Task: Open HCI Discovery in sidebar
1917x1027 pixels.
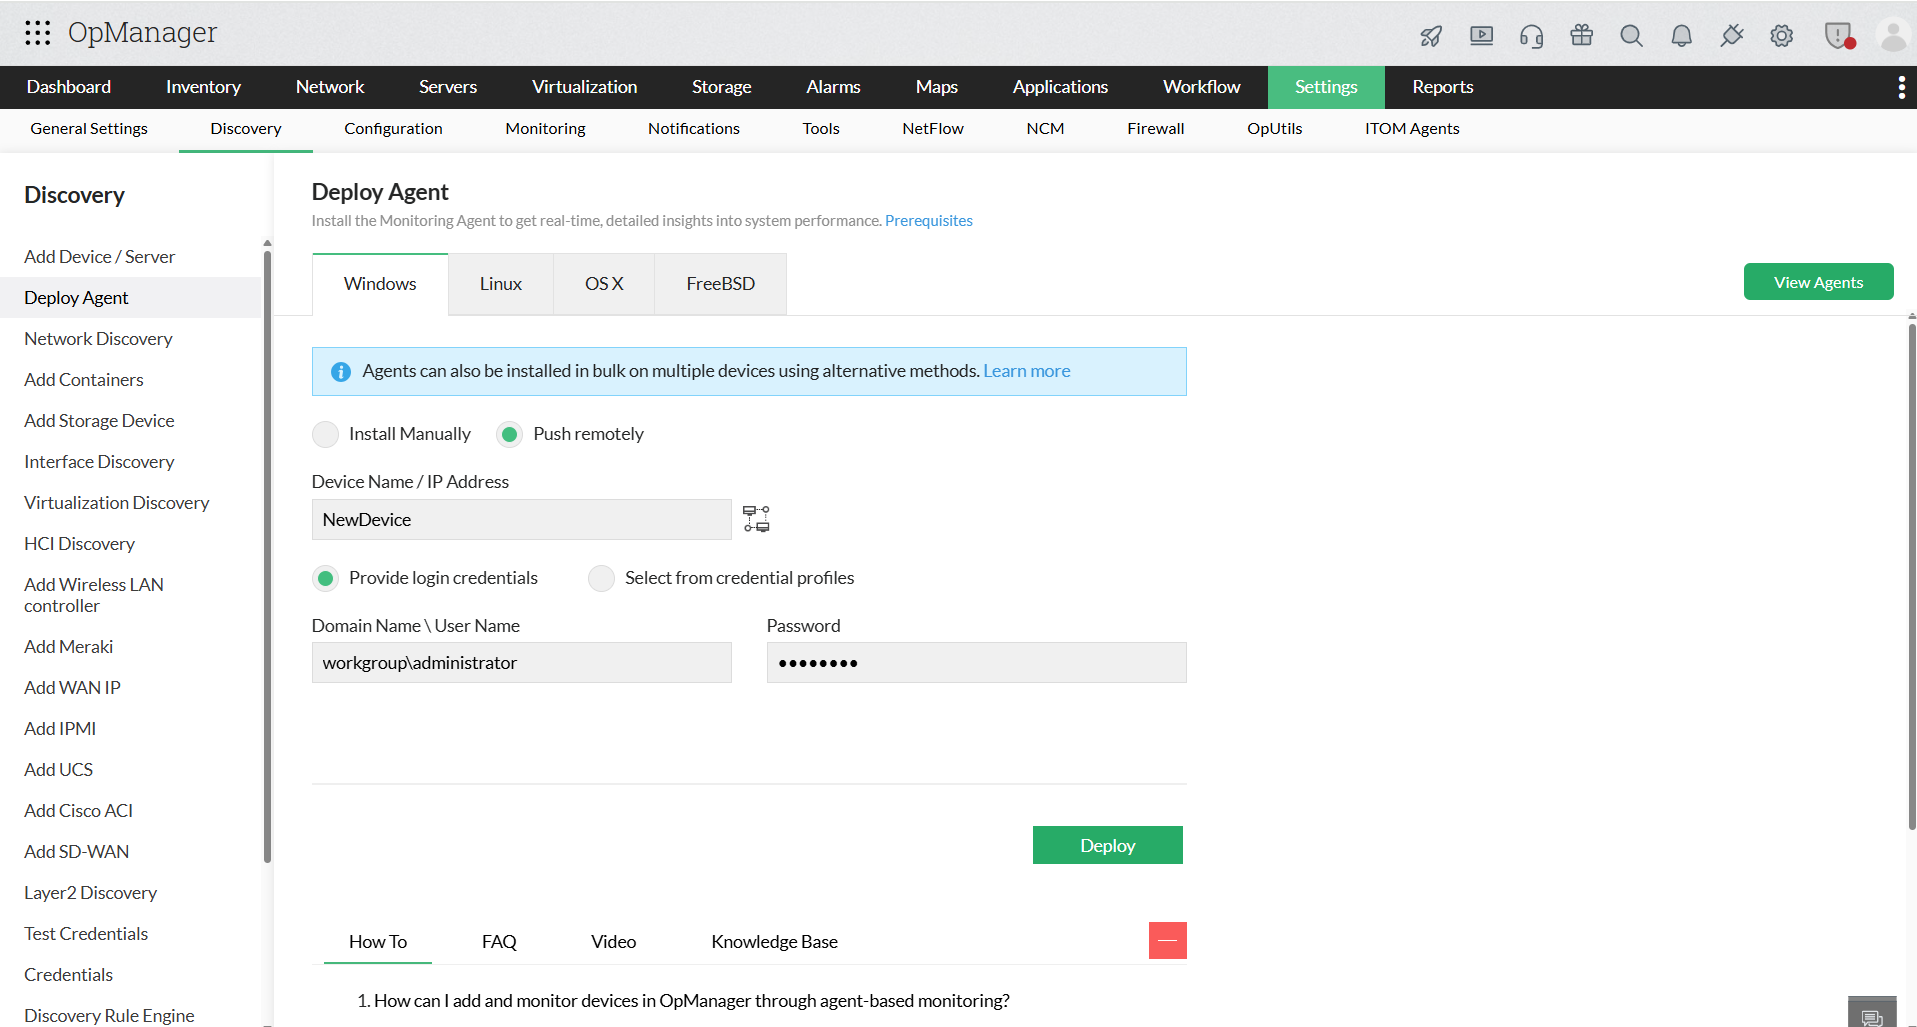Action: [79, 544]
